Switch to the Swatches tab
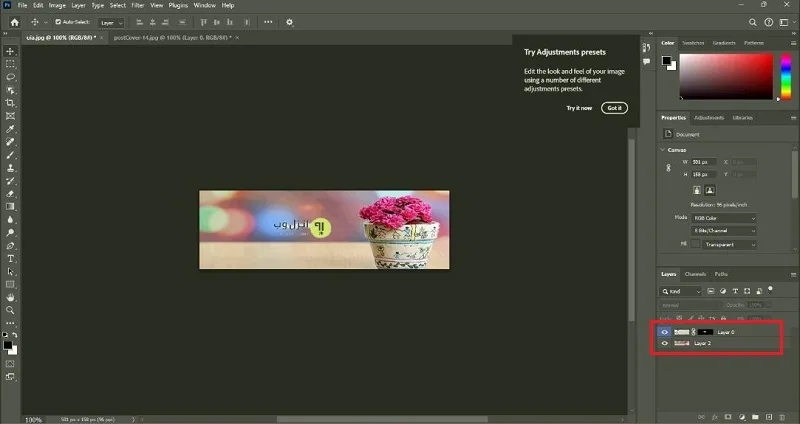 pyautogui.click(x=693, y=43)
